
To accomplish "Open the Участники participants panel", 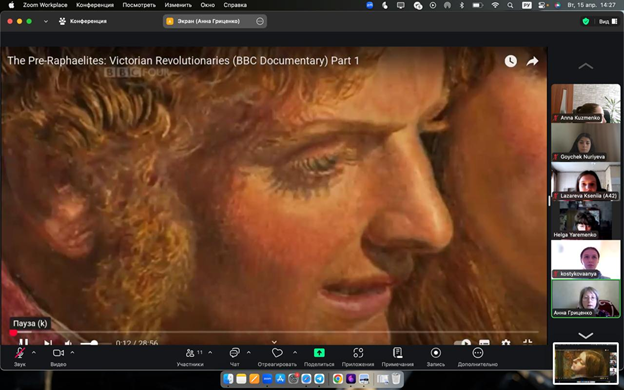I will 190,353.
